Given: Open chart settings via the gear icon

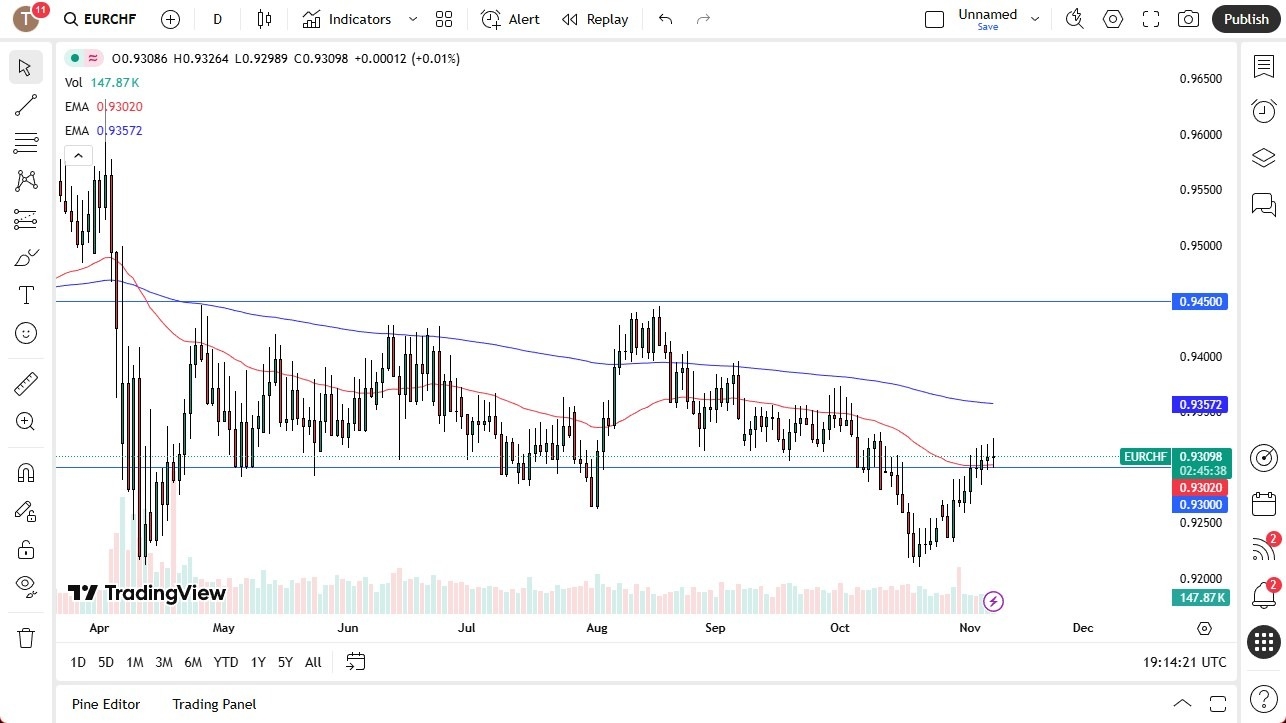Looking at the screenshot, I should click(1112, 18).
